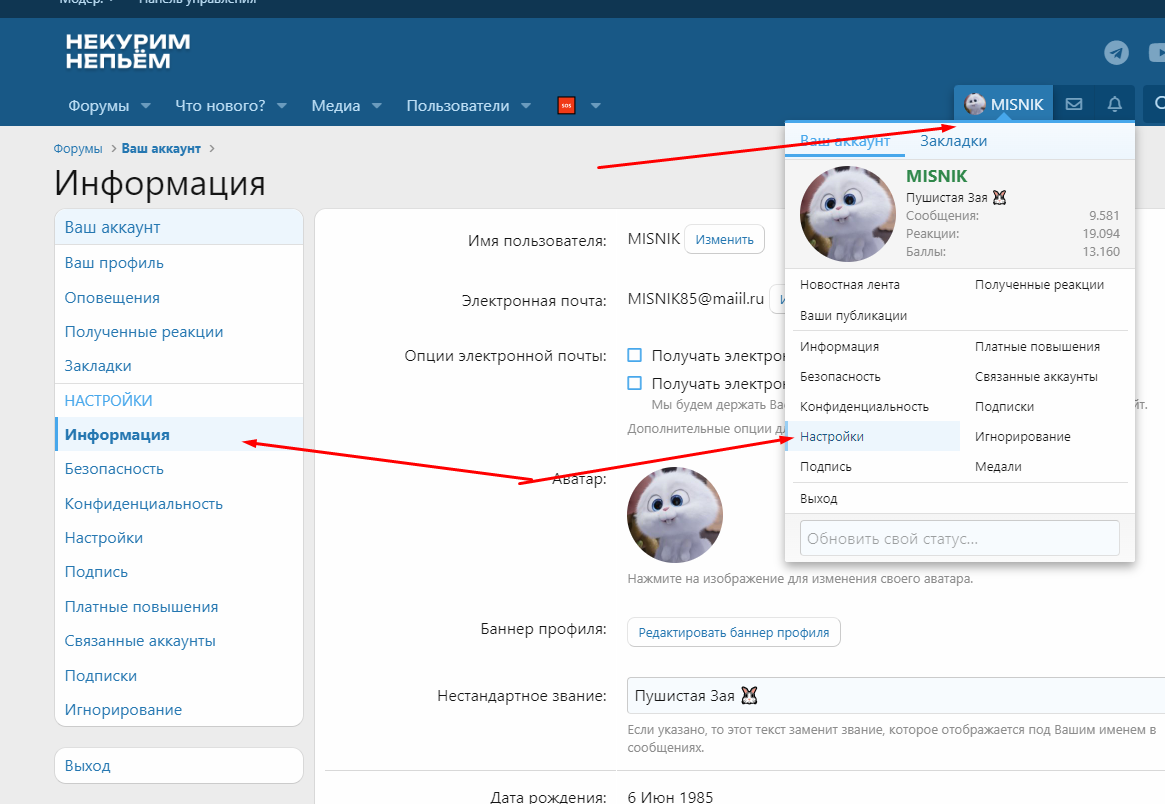Screen dimensions: 1165x804
Task: Enable the second 'Получать электрон' email checkbox
Action: pos(635,383)
